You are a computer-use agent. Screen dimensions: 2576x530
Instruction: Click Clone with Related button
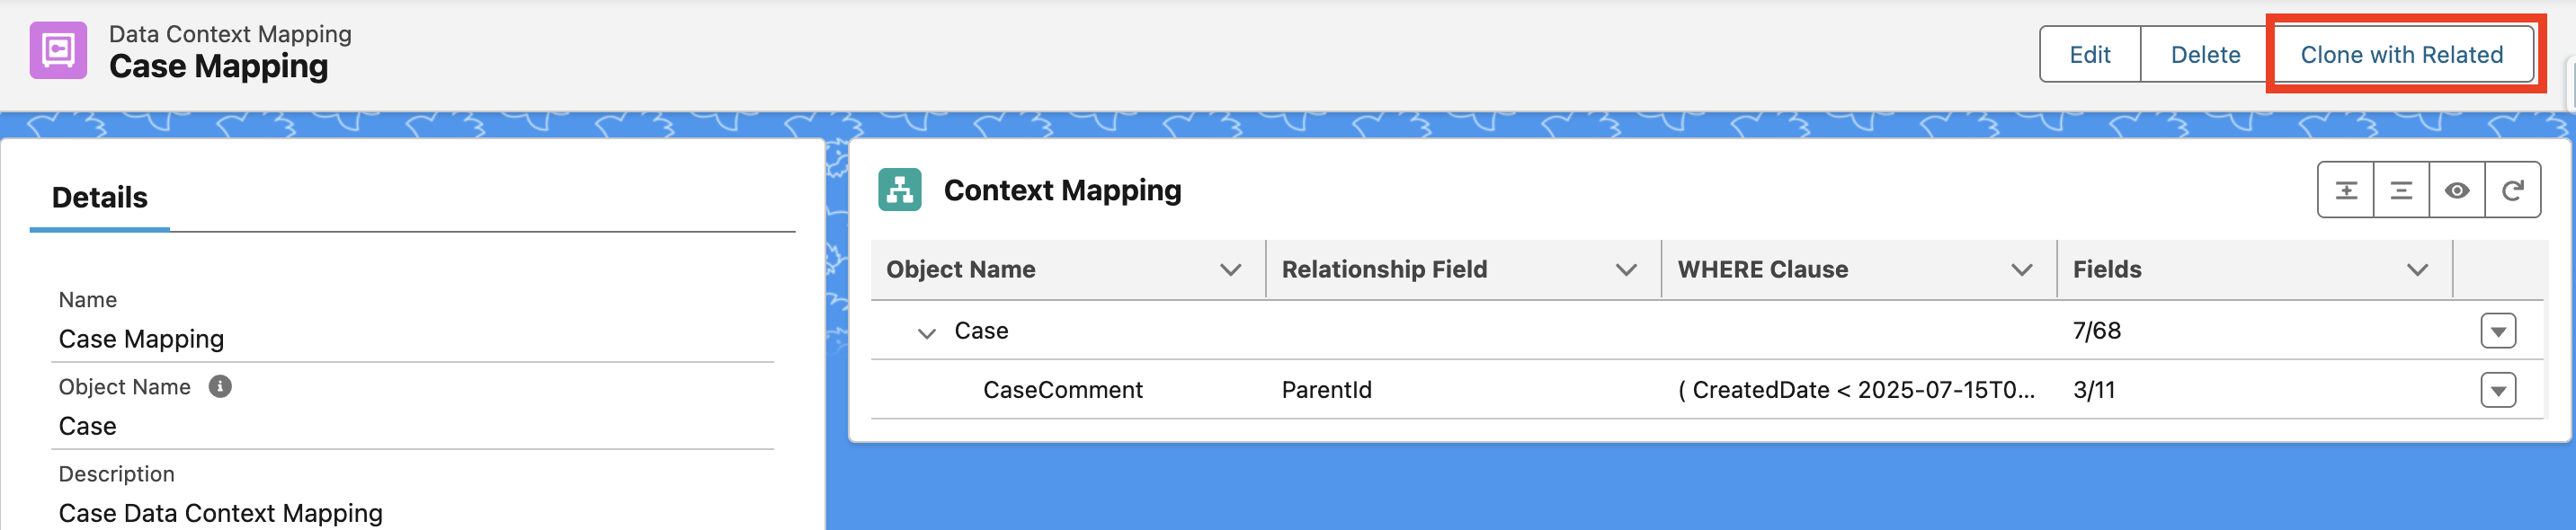pyautogui.click(x=2401, y=55)
